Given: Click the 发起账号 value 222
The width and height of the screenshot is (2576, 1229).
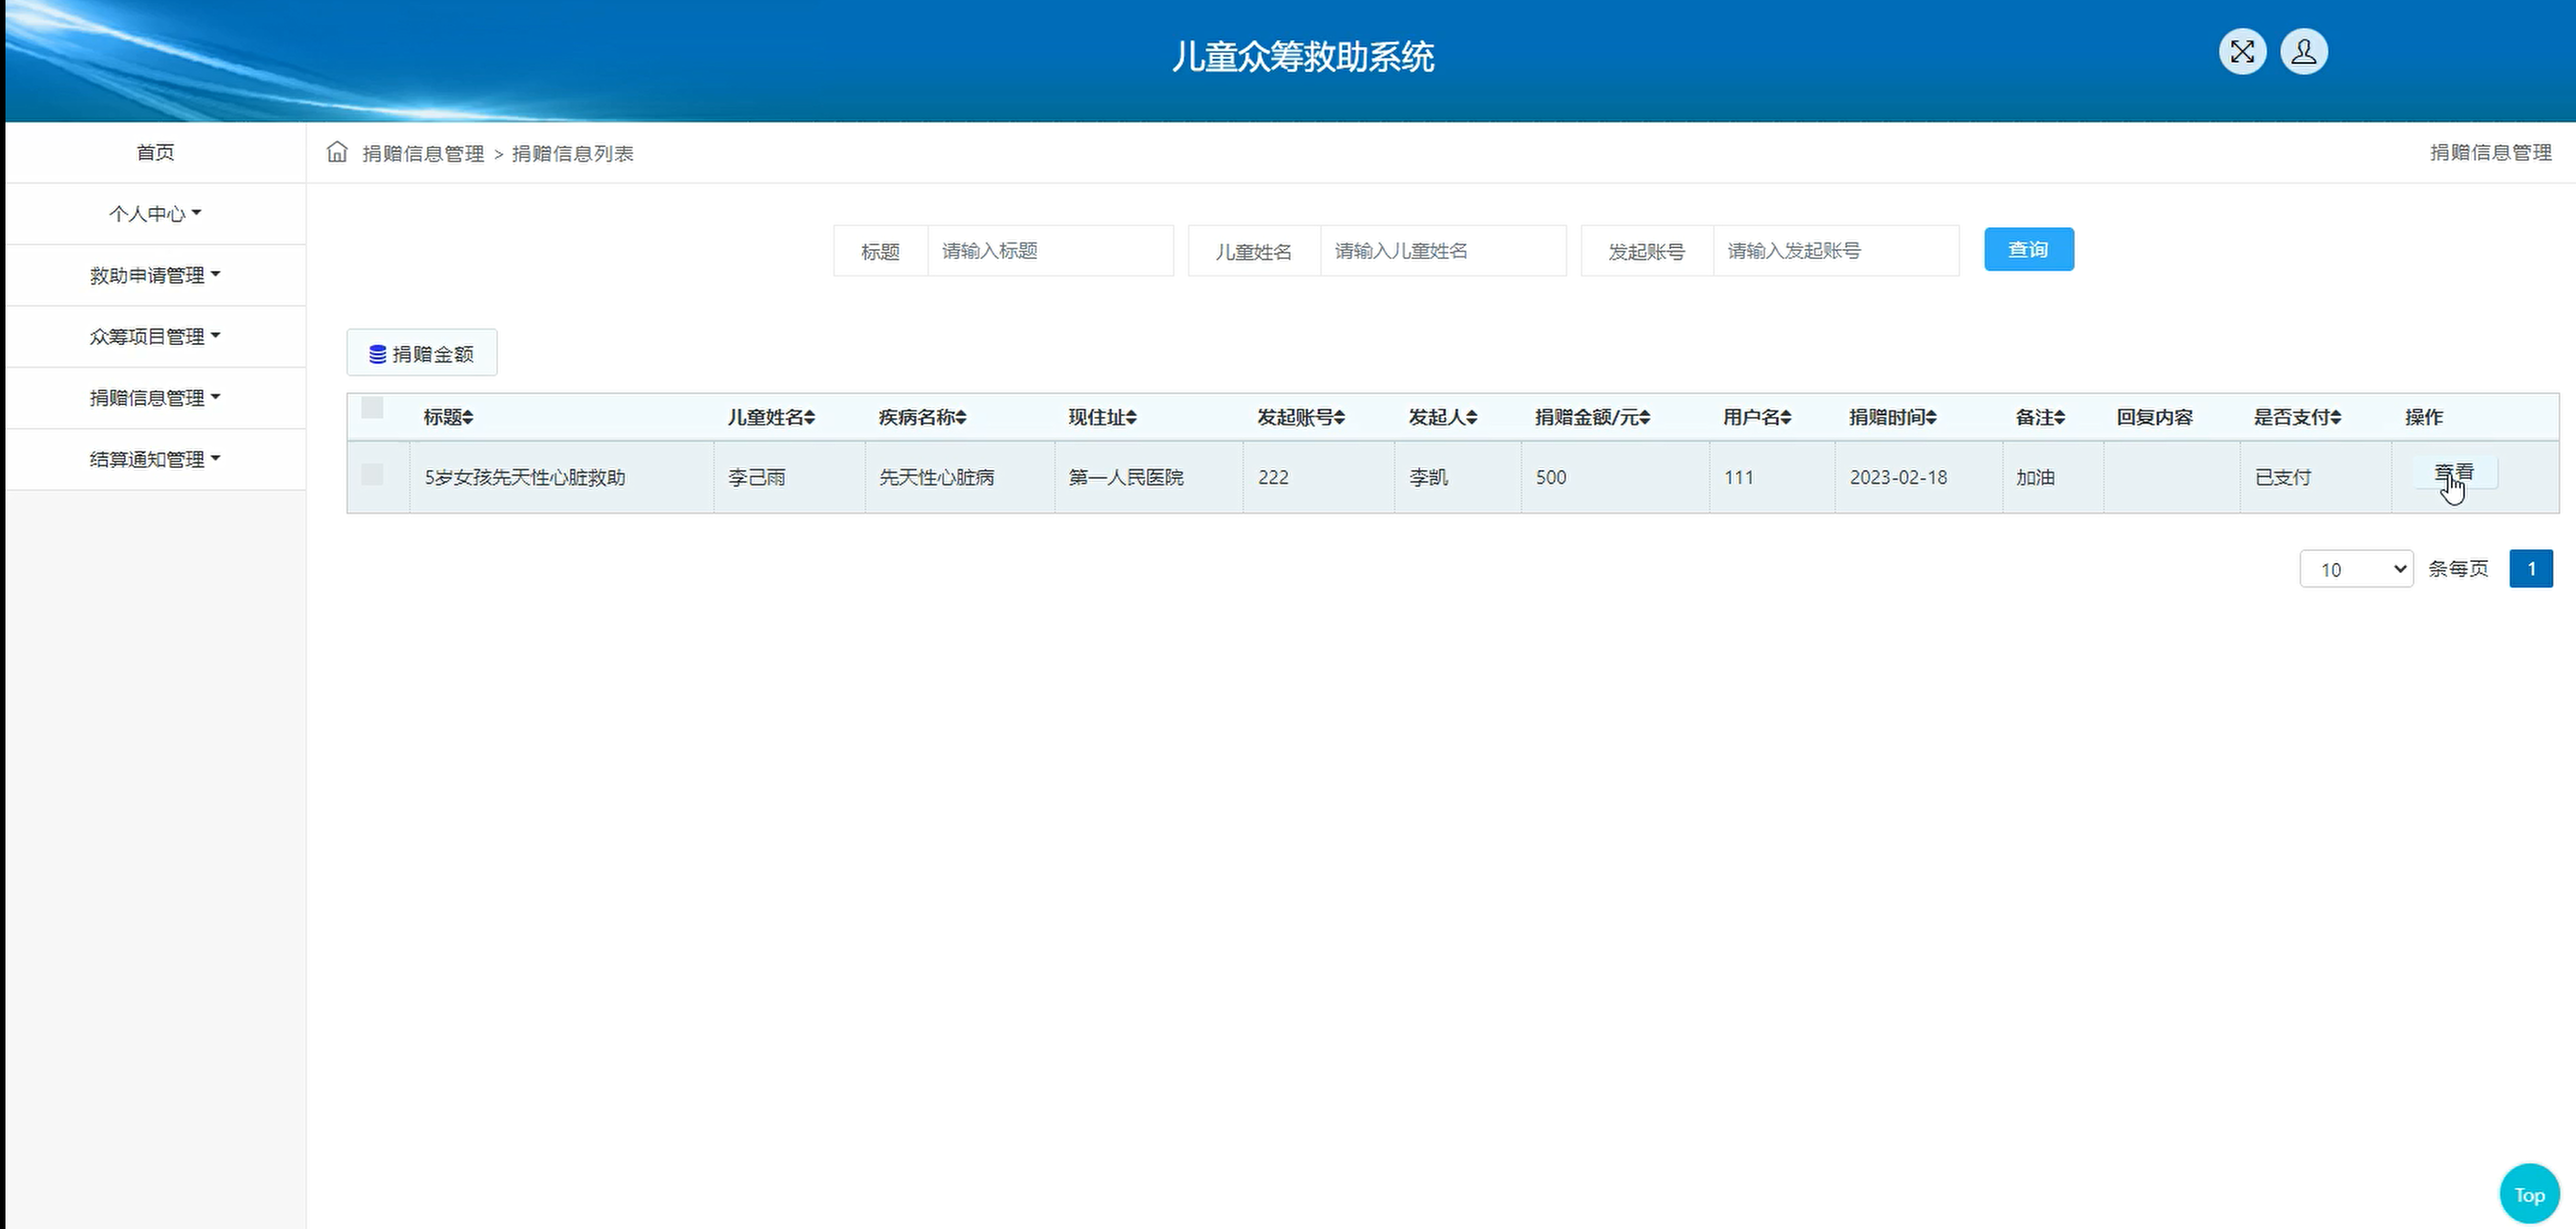Looking at the screenshot, I should point(1273,478).
